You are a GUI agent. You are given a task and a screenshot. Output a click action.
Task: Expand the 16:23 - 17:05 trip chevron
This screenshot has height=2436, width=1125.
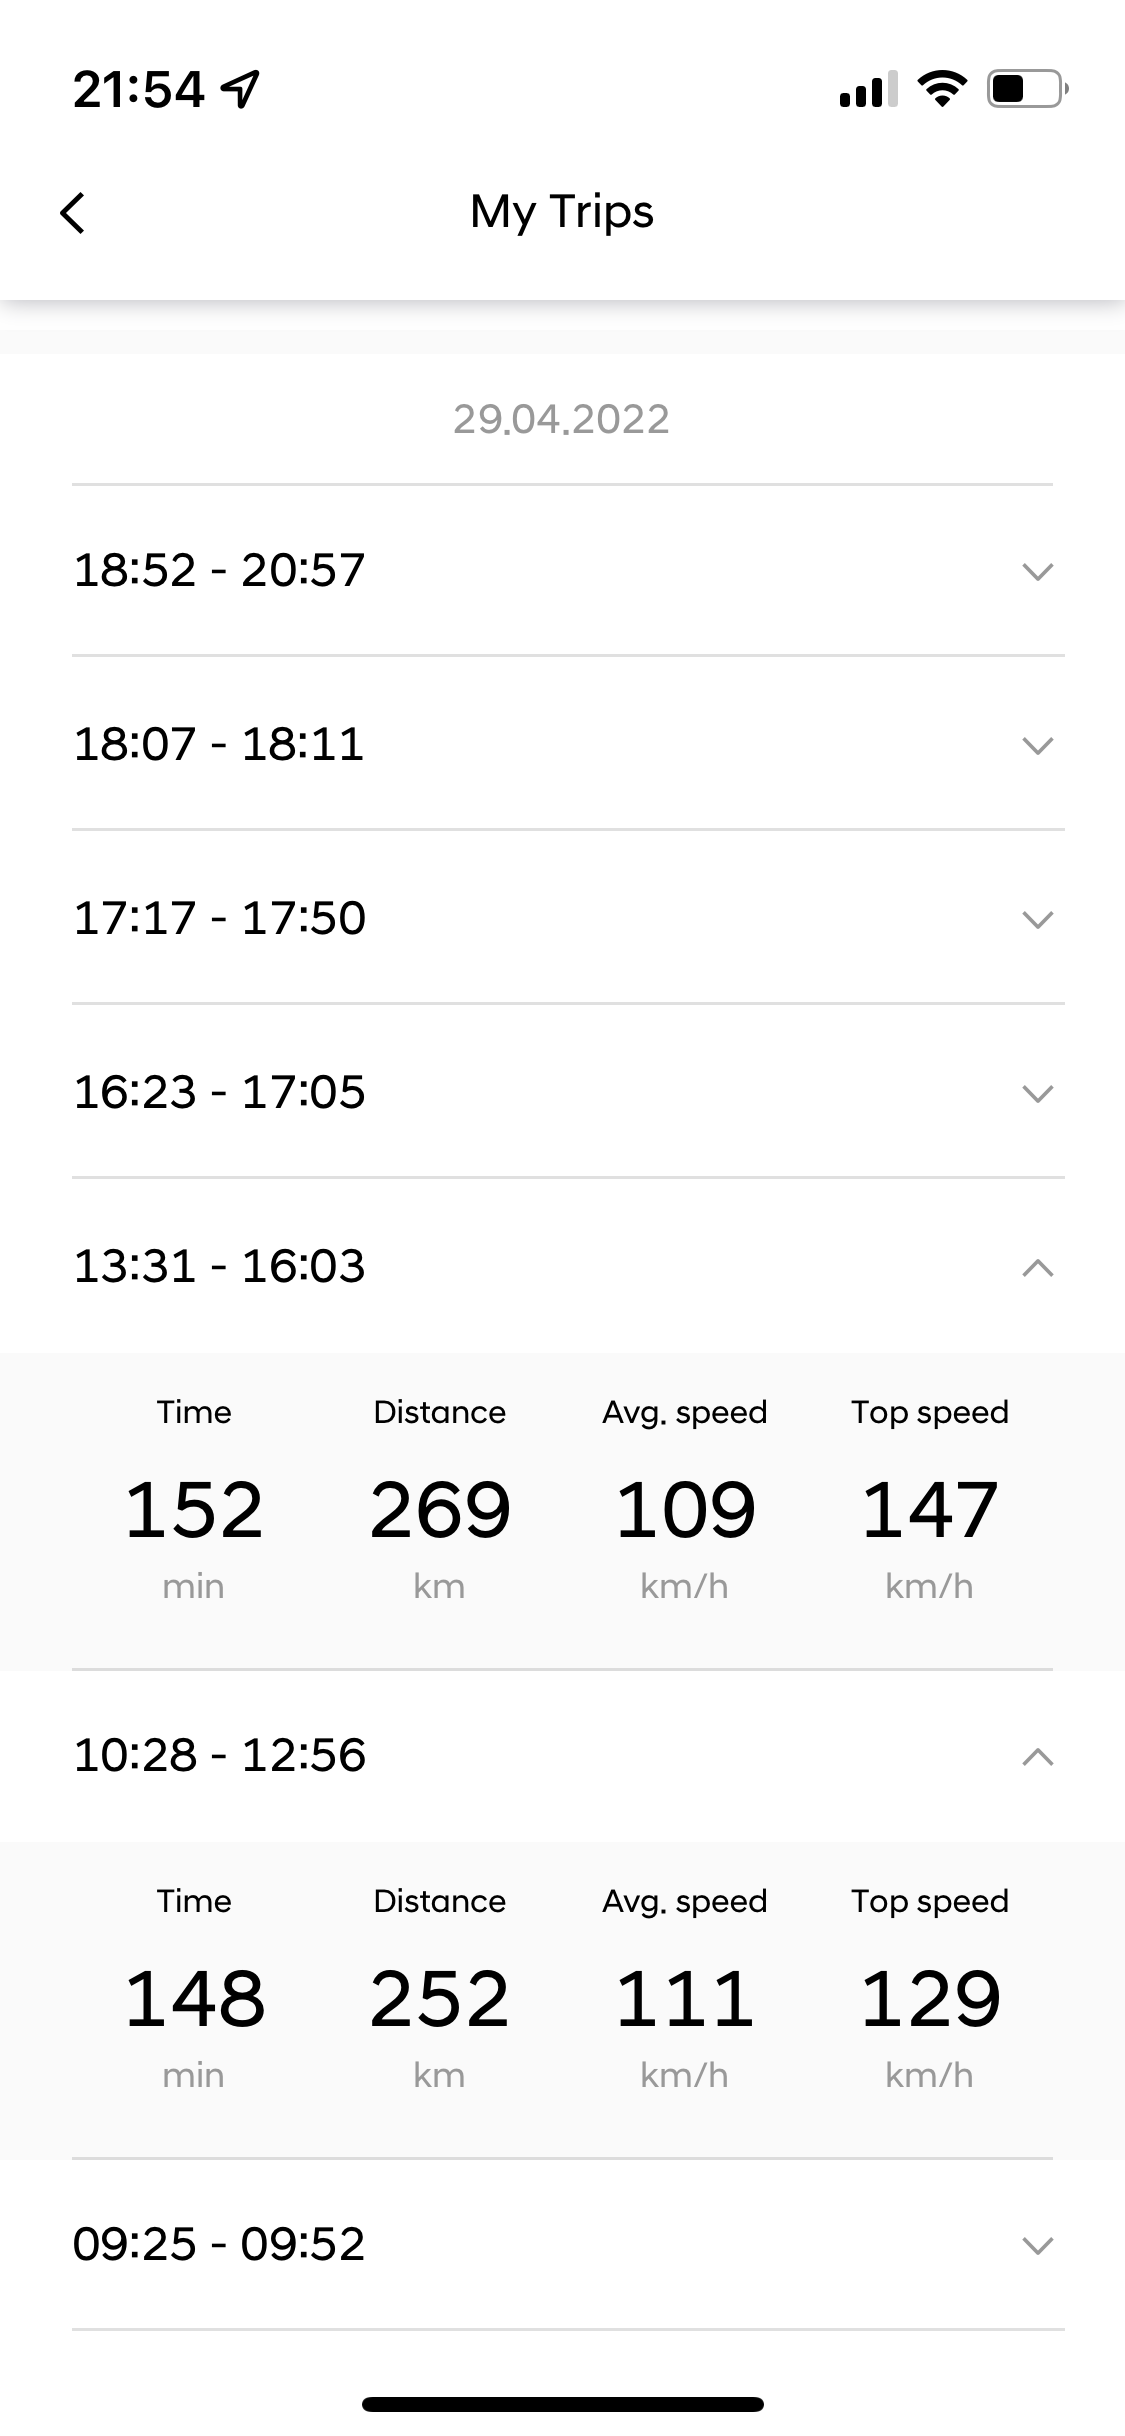(x=1038, y=1093)
